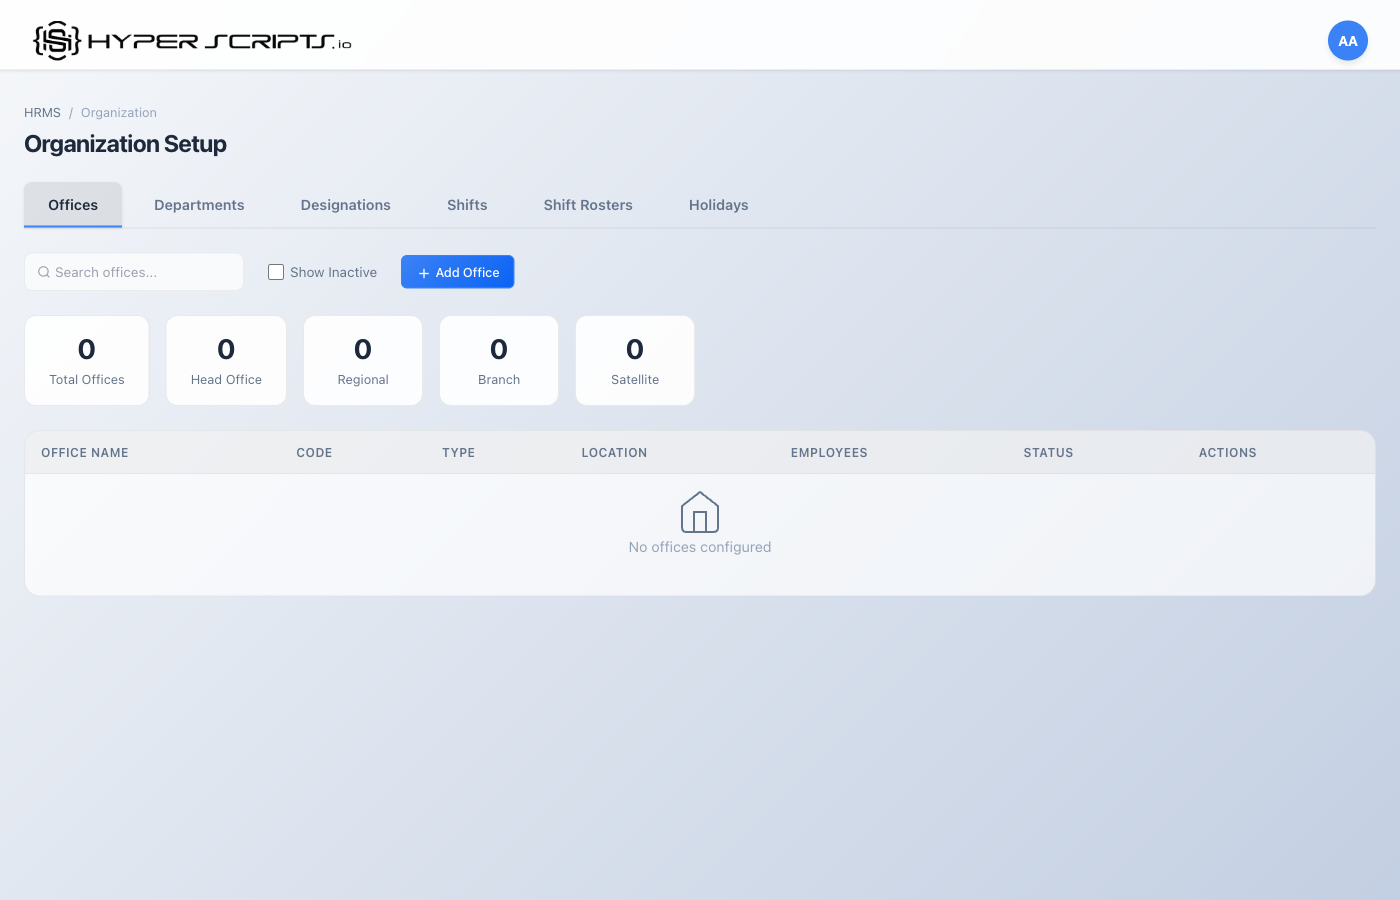
Task: Click the Add Office button
Action: [457, 271]
